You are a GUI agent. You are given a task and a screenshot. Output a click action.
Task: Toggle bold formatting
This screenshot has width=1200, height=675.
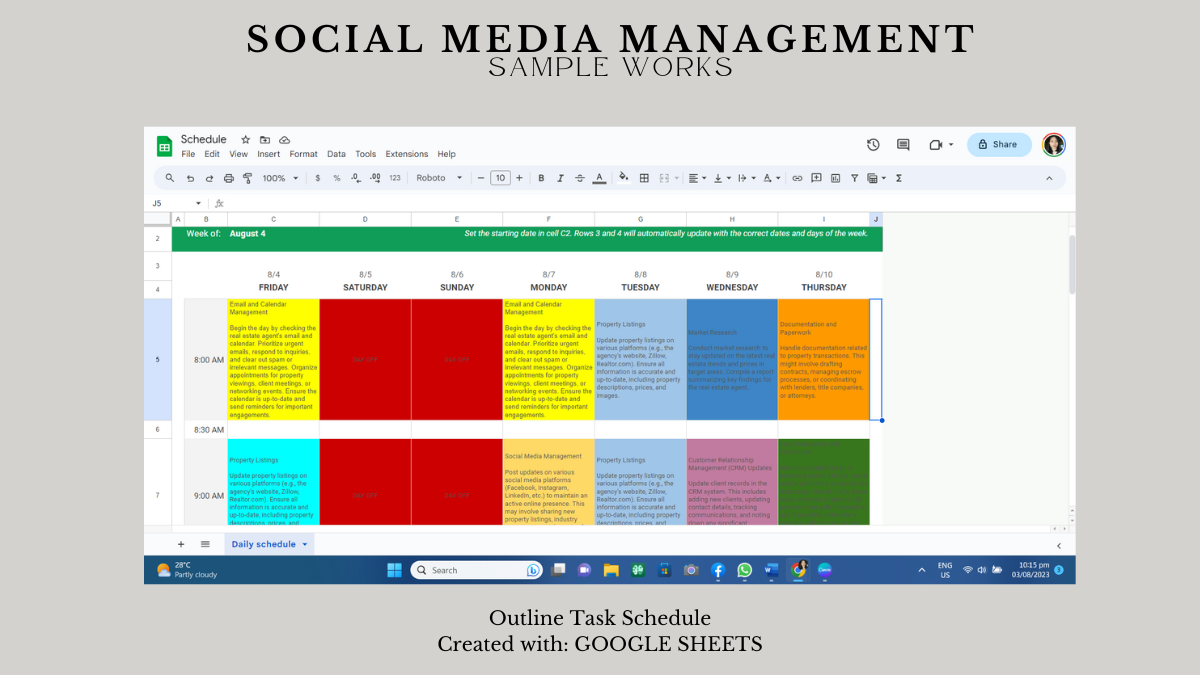tap(541, 178)
